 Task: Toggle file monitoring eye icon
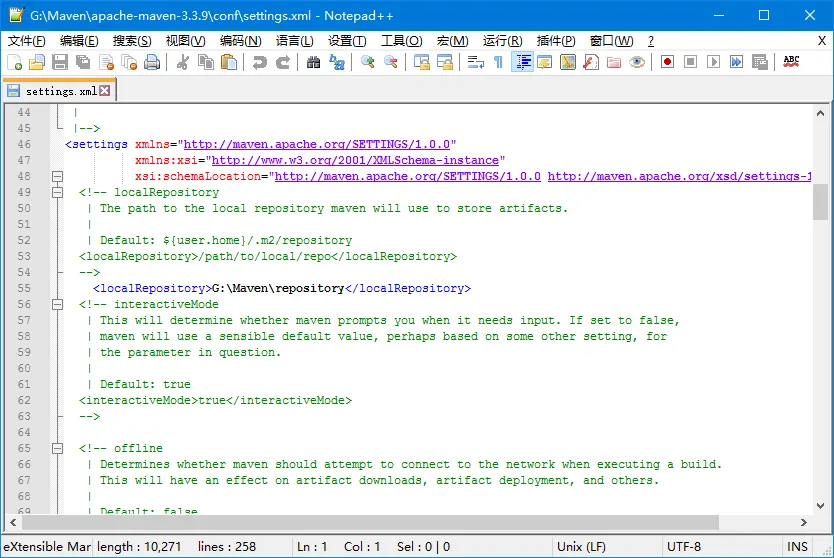pyautogui.click(x=637, y=62)
